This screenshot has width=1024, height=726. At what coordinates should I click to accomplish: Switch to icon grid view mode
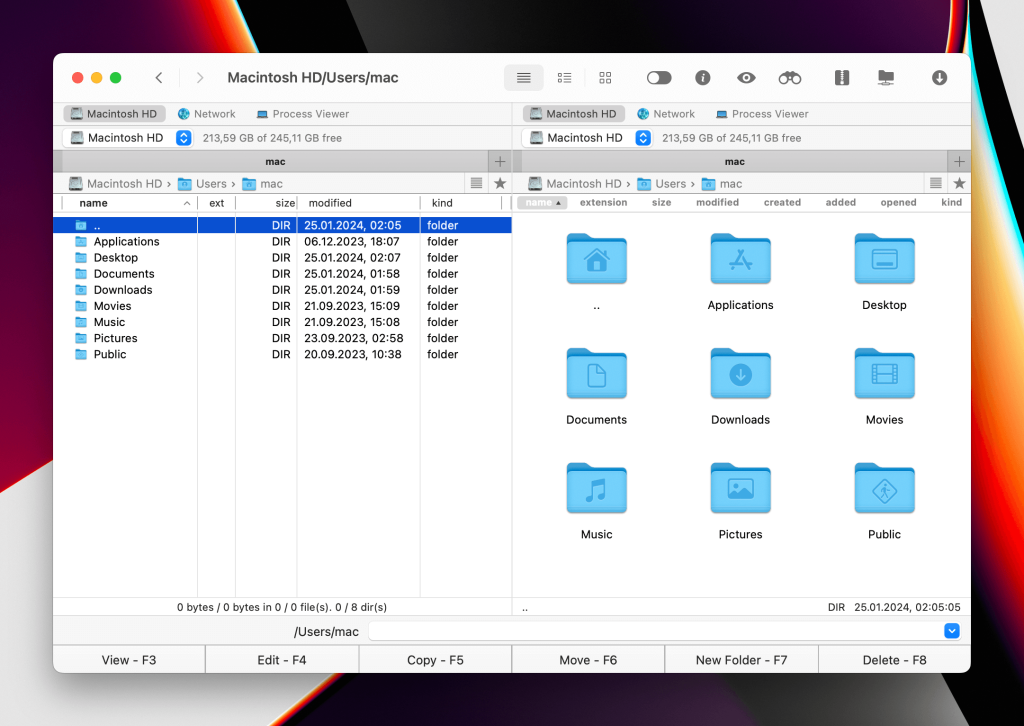coord(605,78)
